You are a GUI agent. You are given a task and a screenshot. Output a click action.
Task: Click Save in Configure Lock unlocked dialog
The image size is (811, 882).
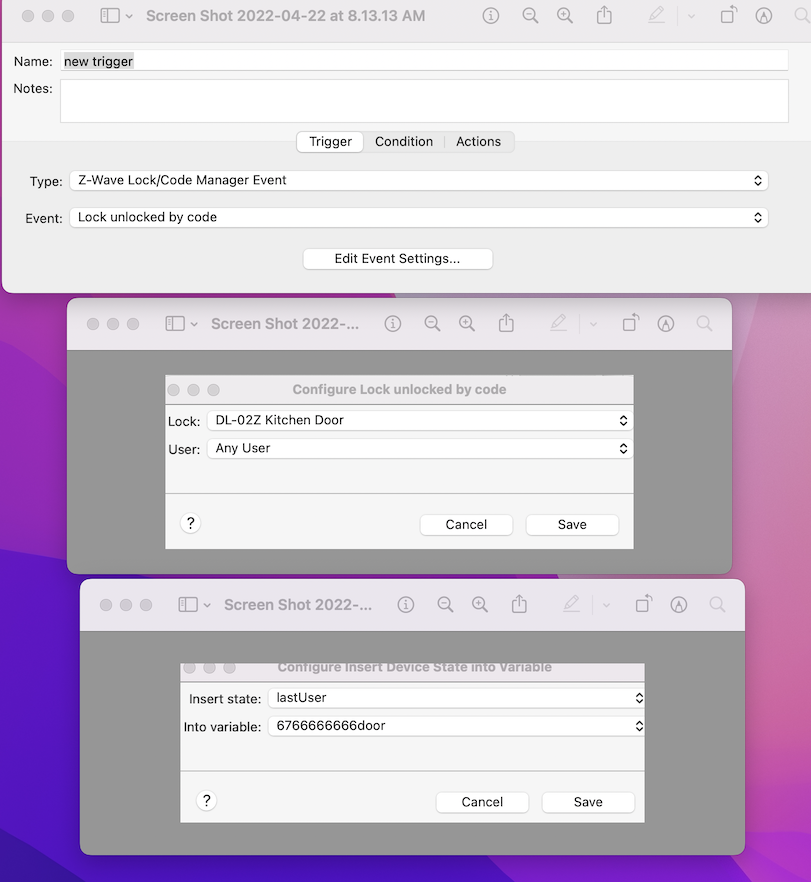coord(572,525)
